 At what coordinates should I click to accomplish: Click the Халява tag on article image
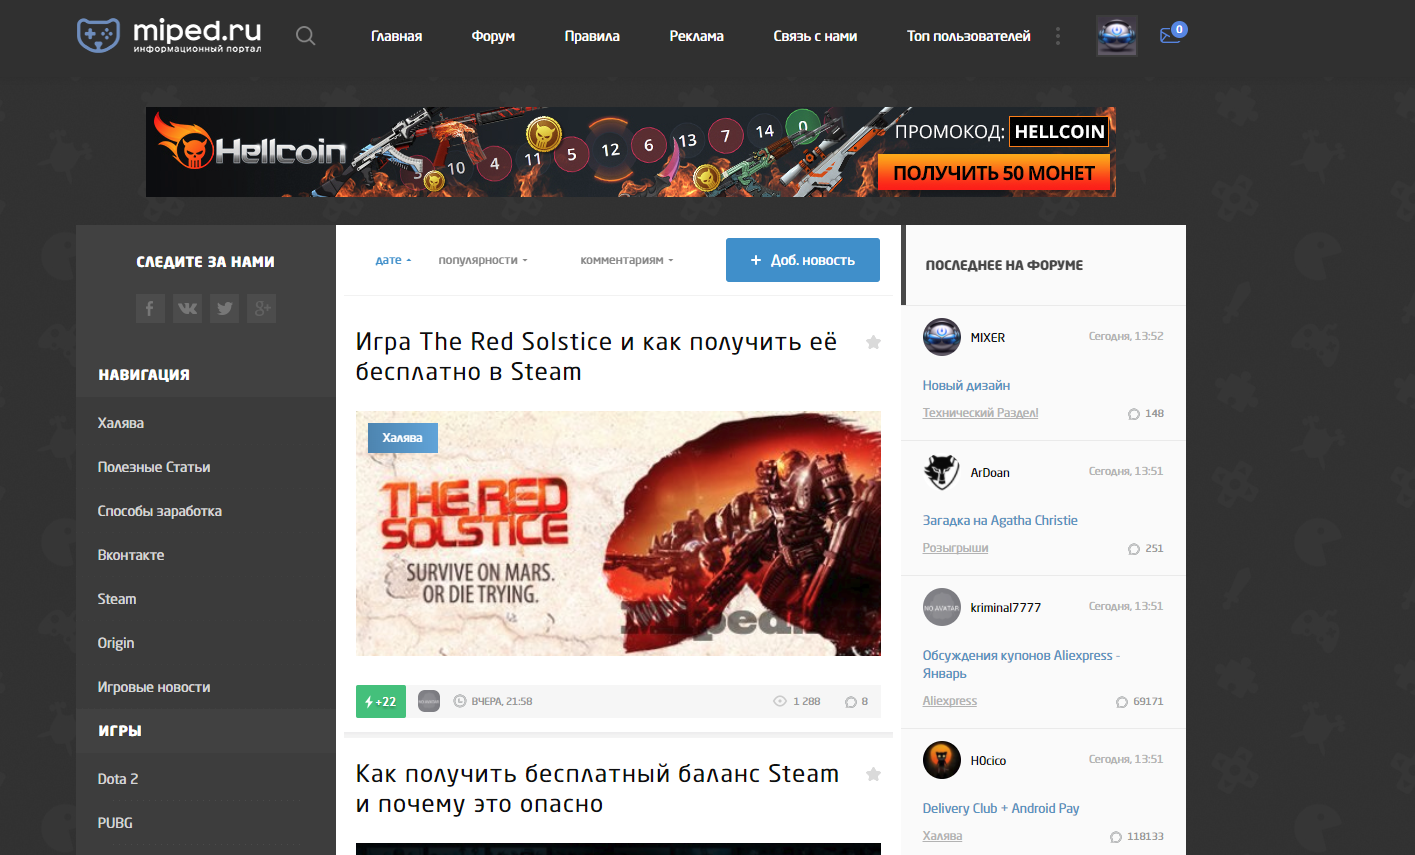(402, 438)
